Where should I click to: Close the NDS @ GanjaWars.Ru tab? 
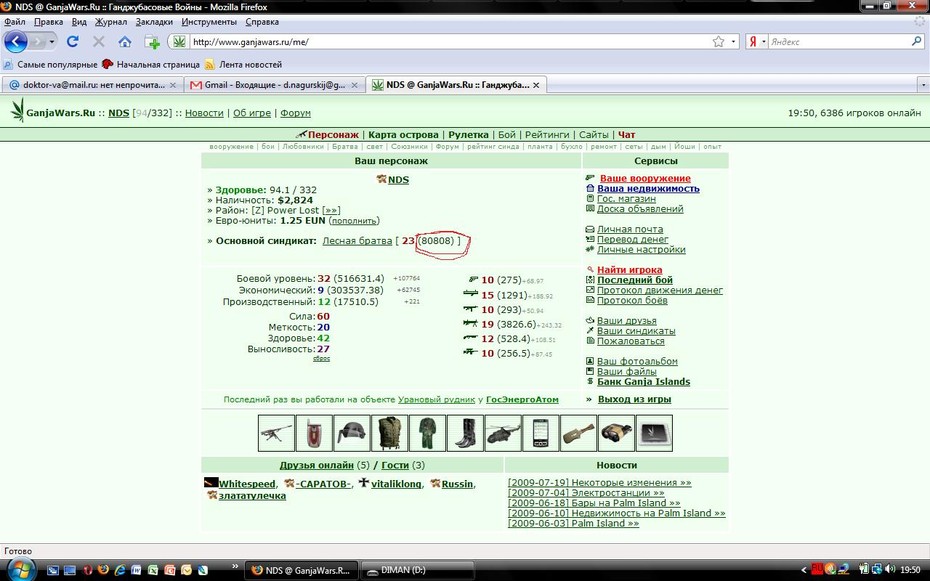536,85
